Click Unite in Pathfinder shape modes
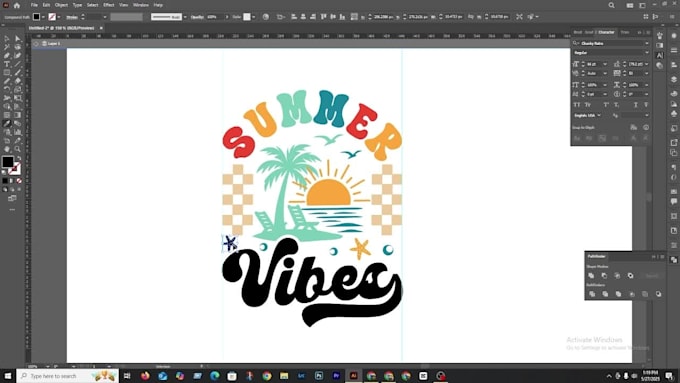Viewport: 680px width, 383px height. (x=591, y=275)
